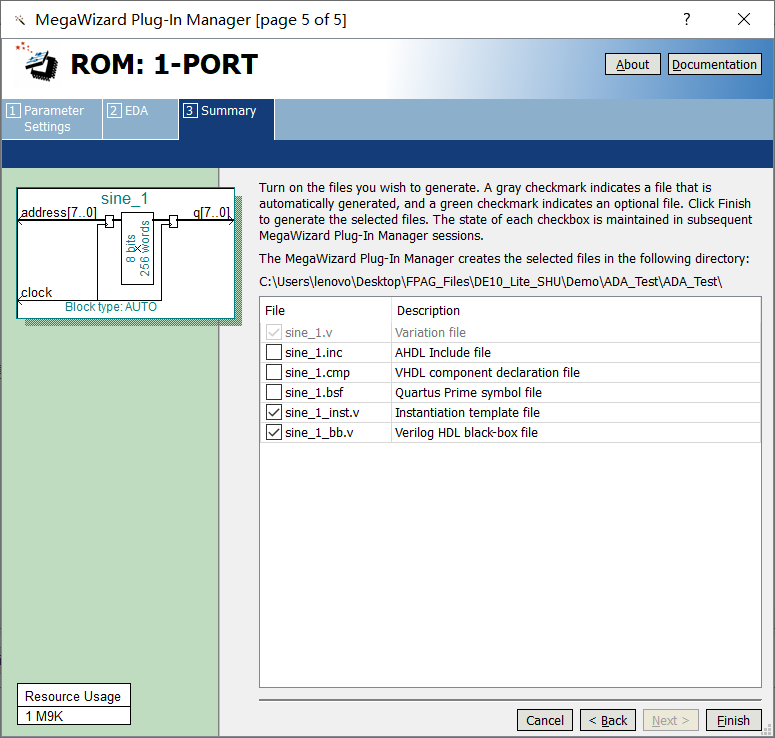Viewport: 775px width, 738px height.
Task: Go back with the < Back button
Action: 607,720
